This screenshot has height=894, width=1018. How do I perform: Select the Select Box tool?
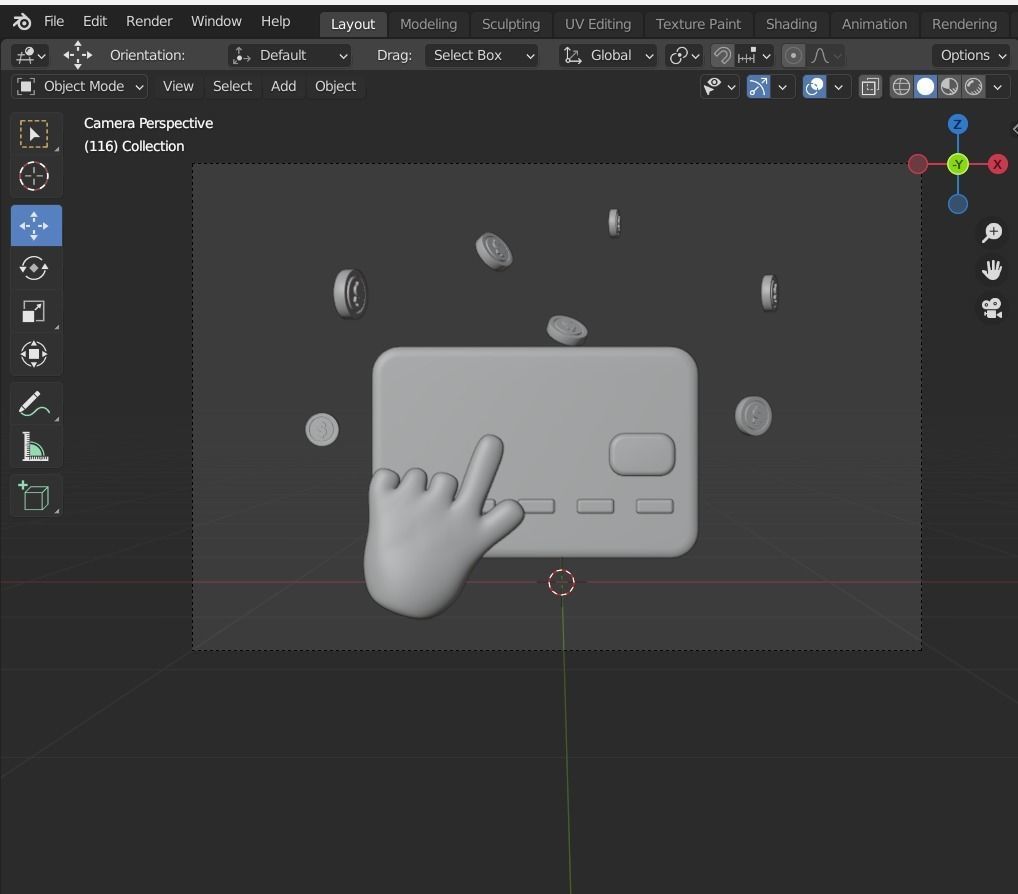[34, 134]
